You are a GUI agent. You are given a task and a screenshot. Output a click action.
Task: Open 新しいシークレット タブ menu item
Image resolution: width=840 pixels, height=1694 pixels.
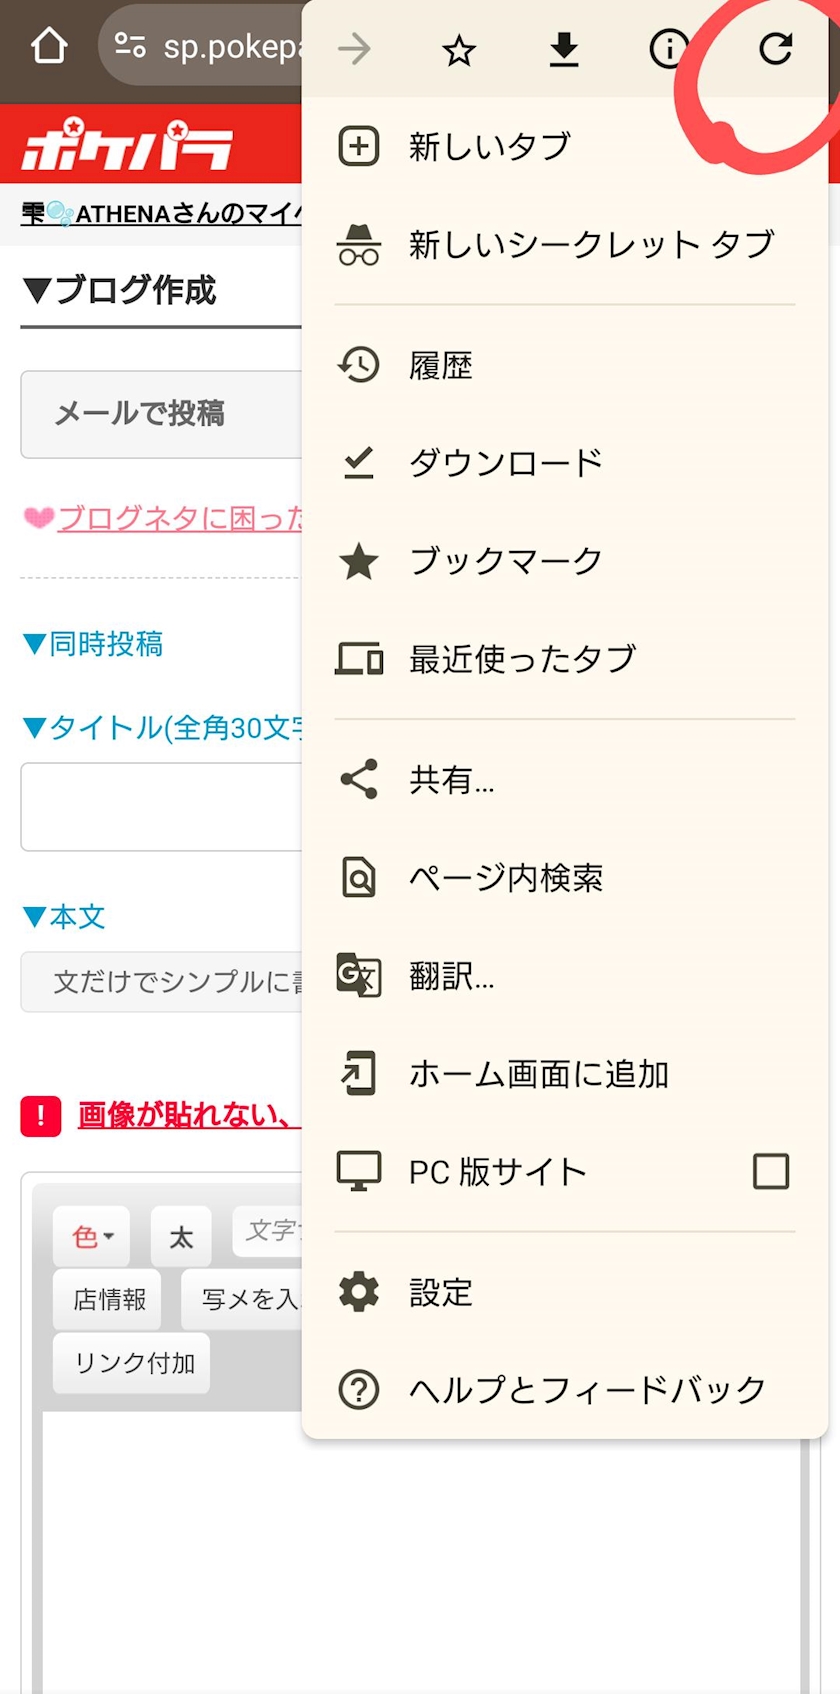pyautogui.click(x=590, y=245)
